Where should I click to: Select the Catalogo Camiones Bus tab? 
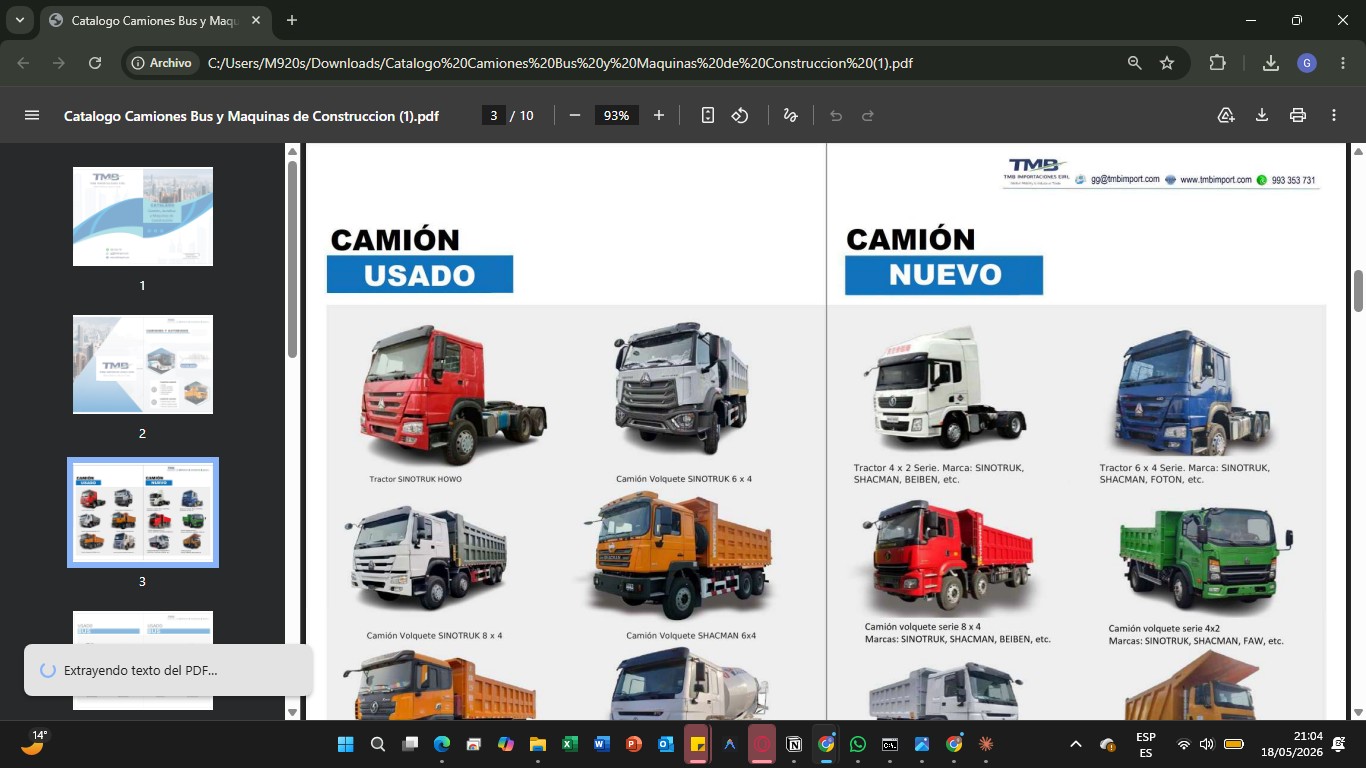155,20
